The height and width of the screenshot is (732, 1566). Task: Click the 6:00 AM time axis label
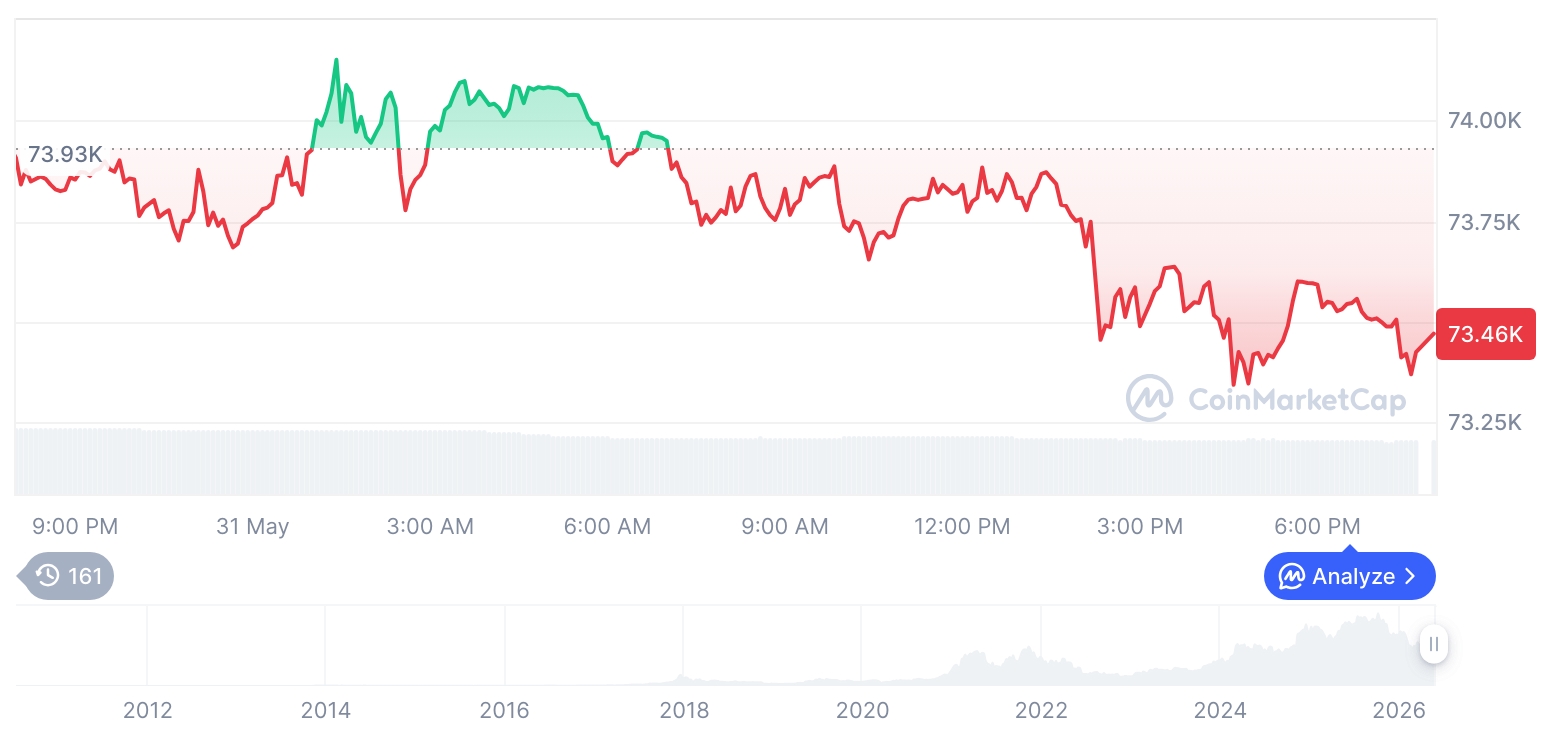608,526
